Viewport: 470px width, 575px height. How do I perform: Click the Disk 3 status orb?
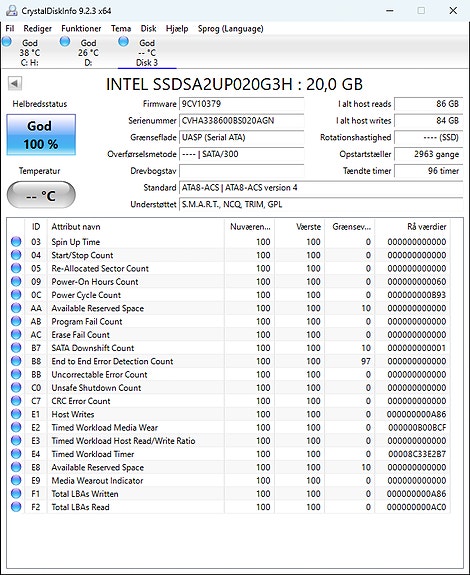[x=124, y=41]
